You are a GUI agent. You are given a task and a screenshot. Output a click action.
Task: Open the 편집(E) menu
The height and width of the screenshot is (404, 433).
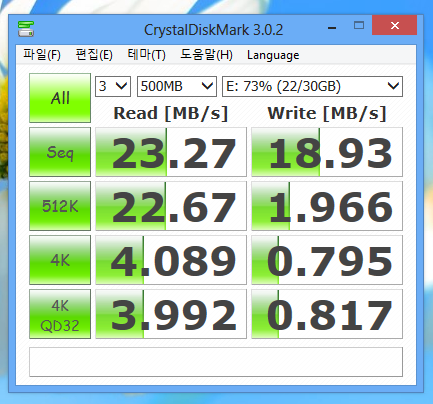tap(94, 55)
